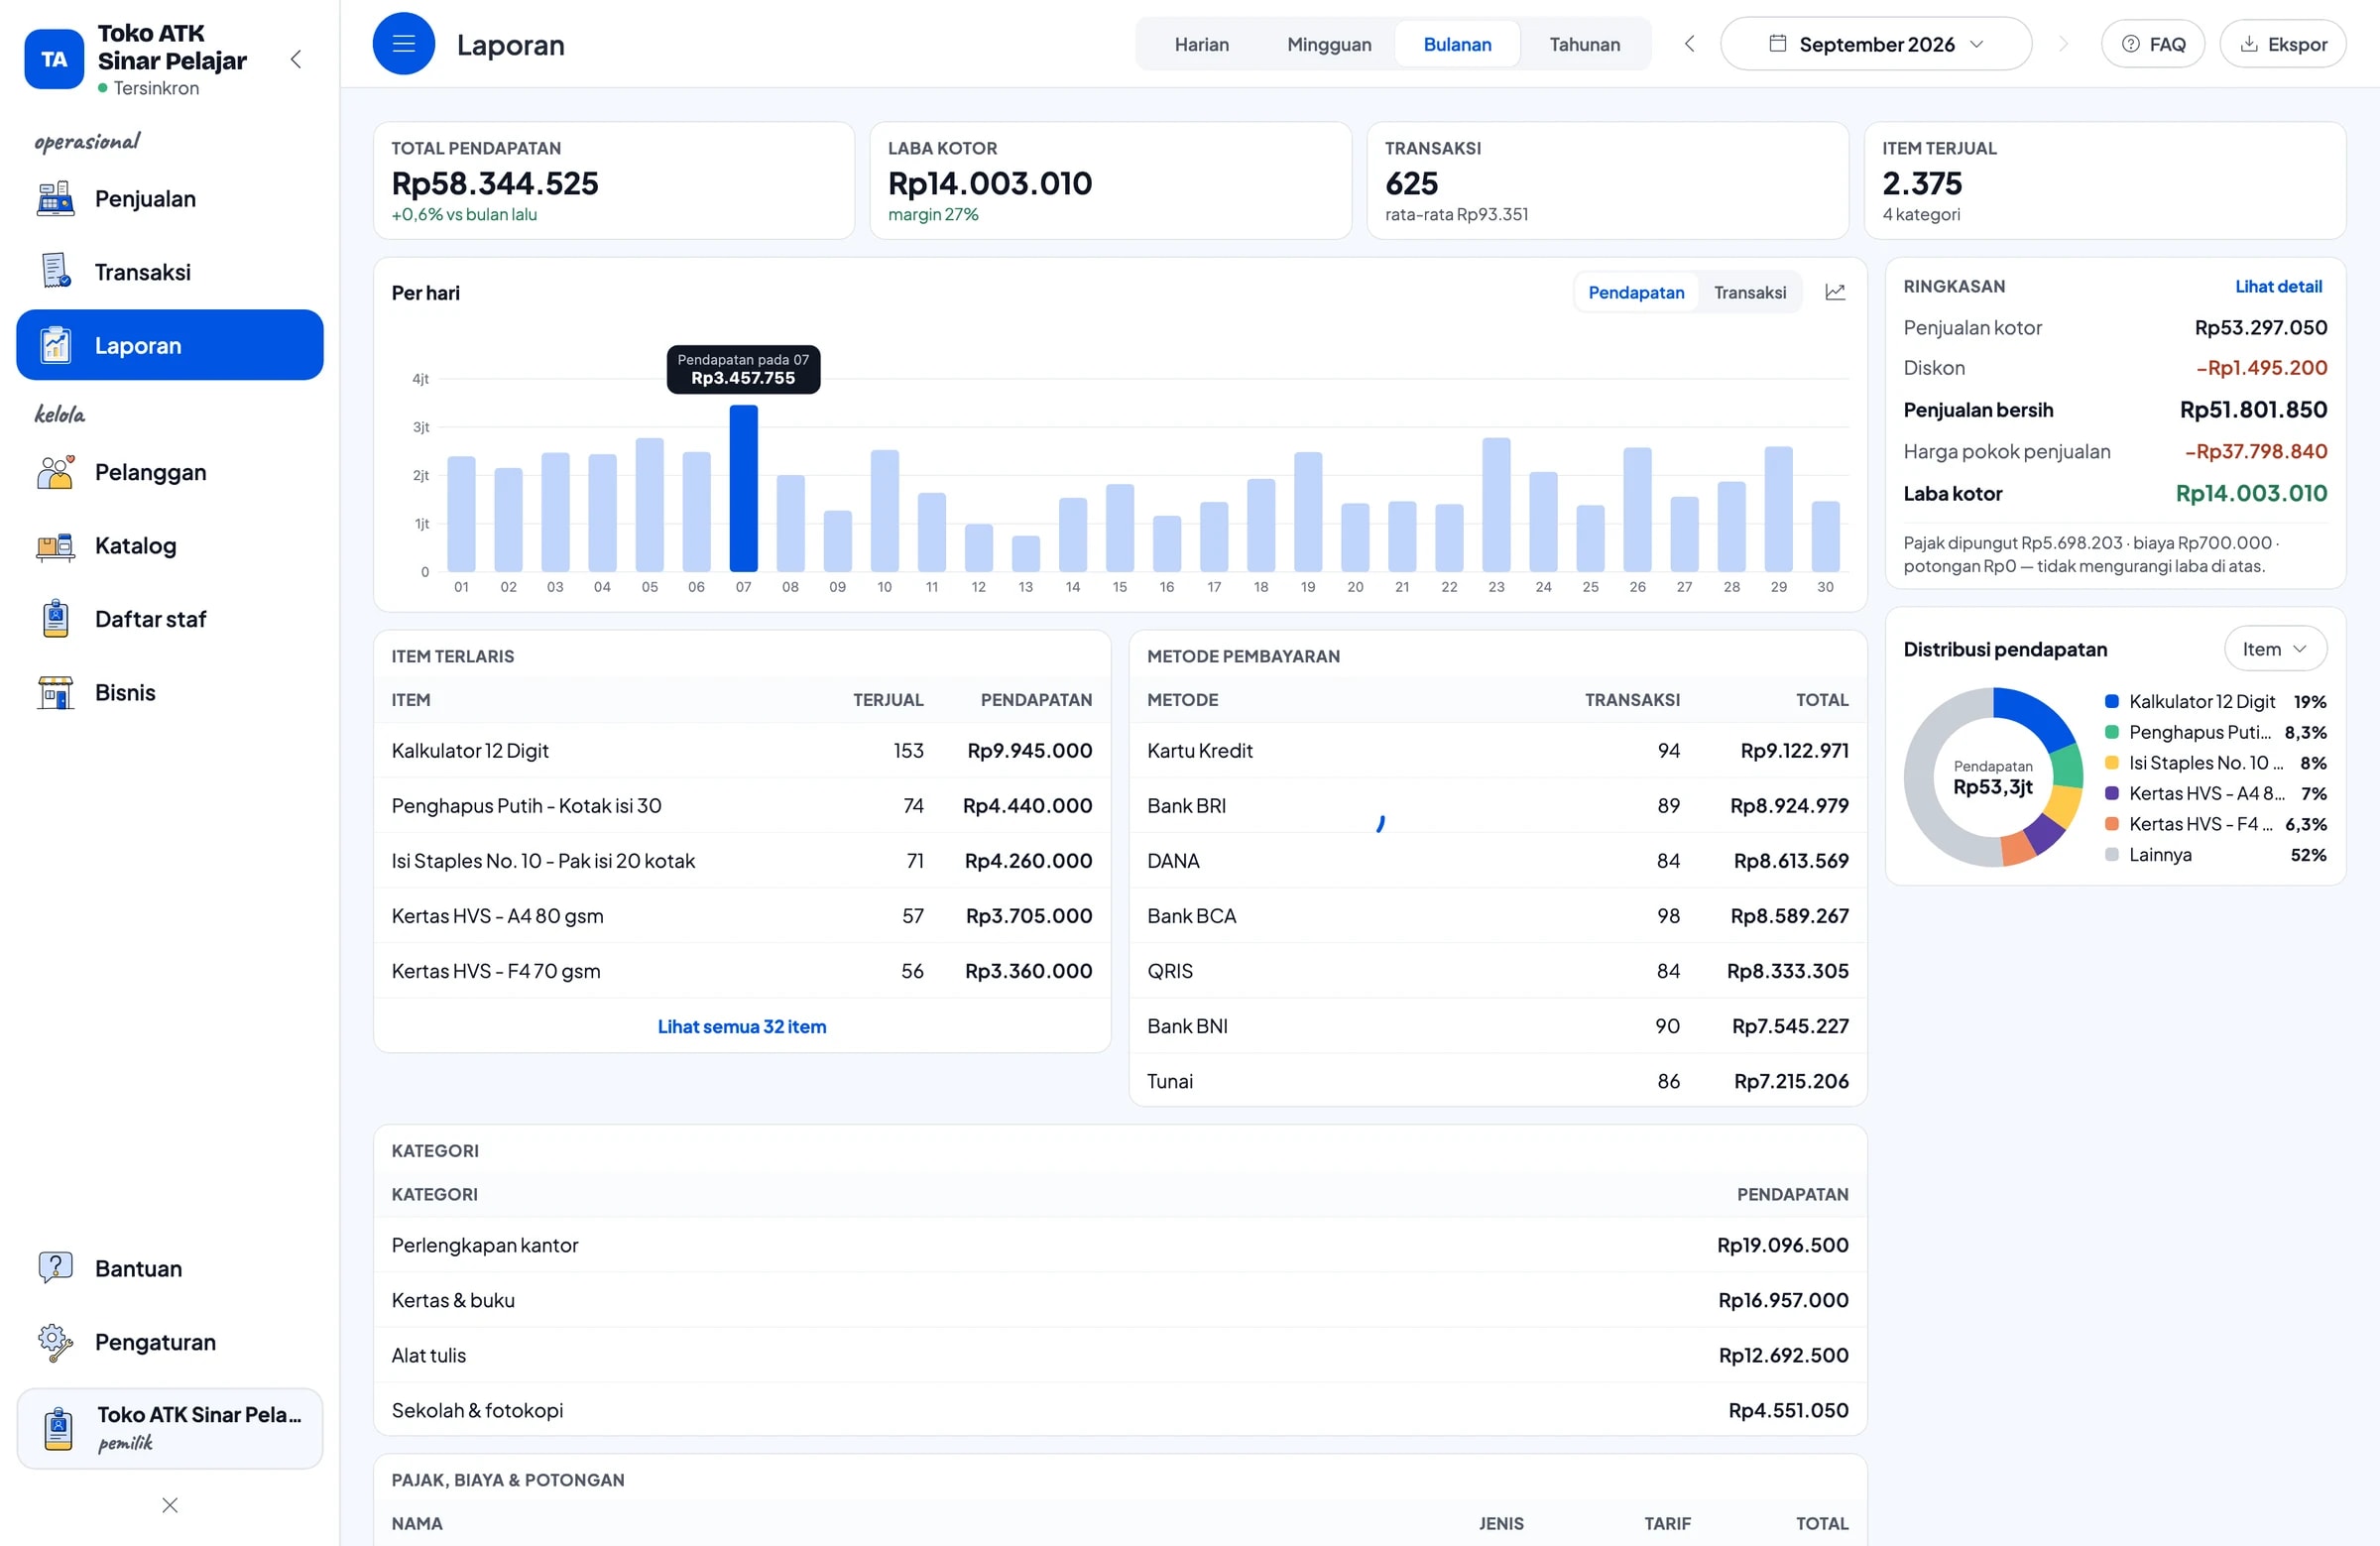Collapse sidebar with chevron beside store name

296,59
